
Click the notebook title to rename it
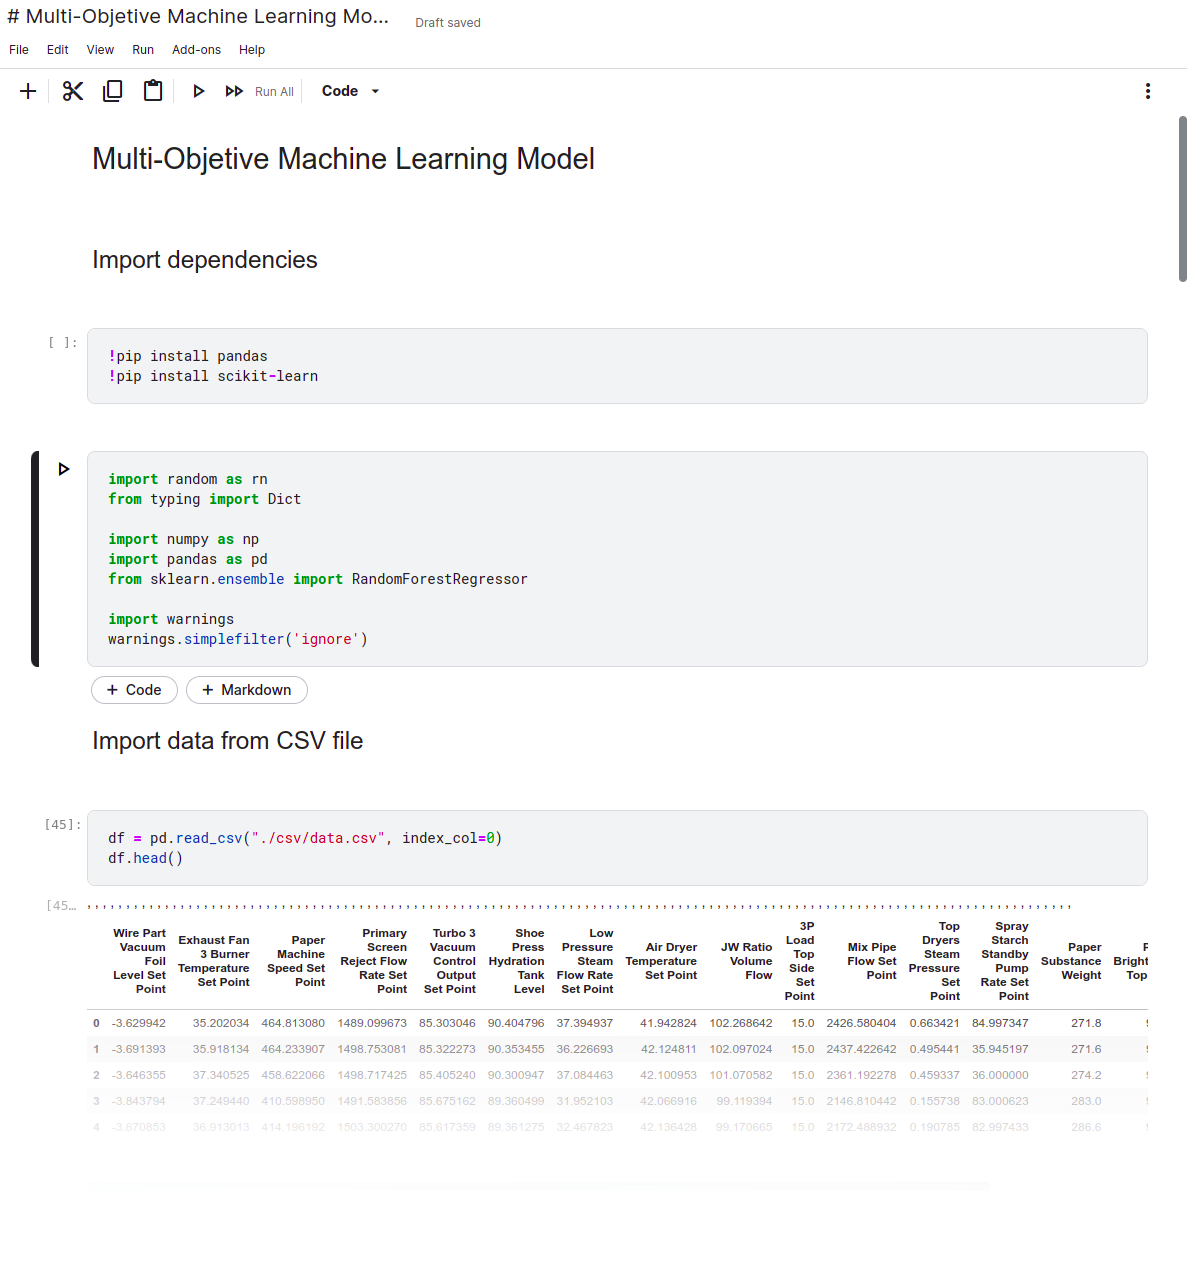(x=200, y=16)
